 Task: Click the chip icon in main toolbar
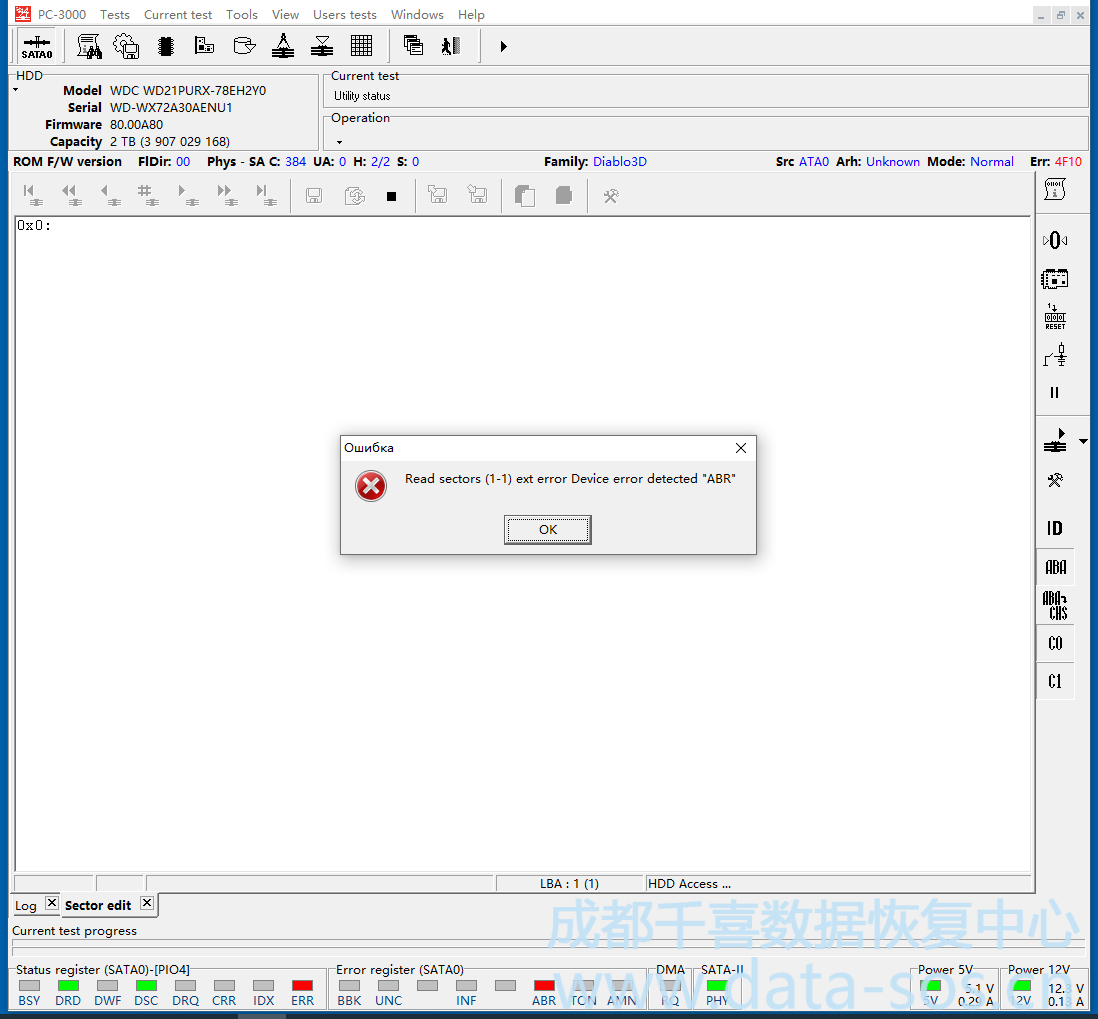coord(166,46)
